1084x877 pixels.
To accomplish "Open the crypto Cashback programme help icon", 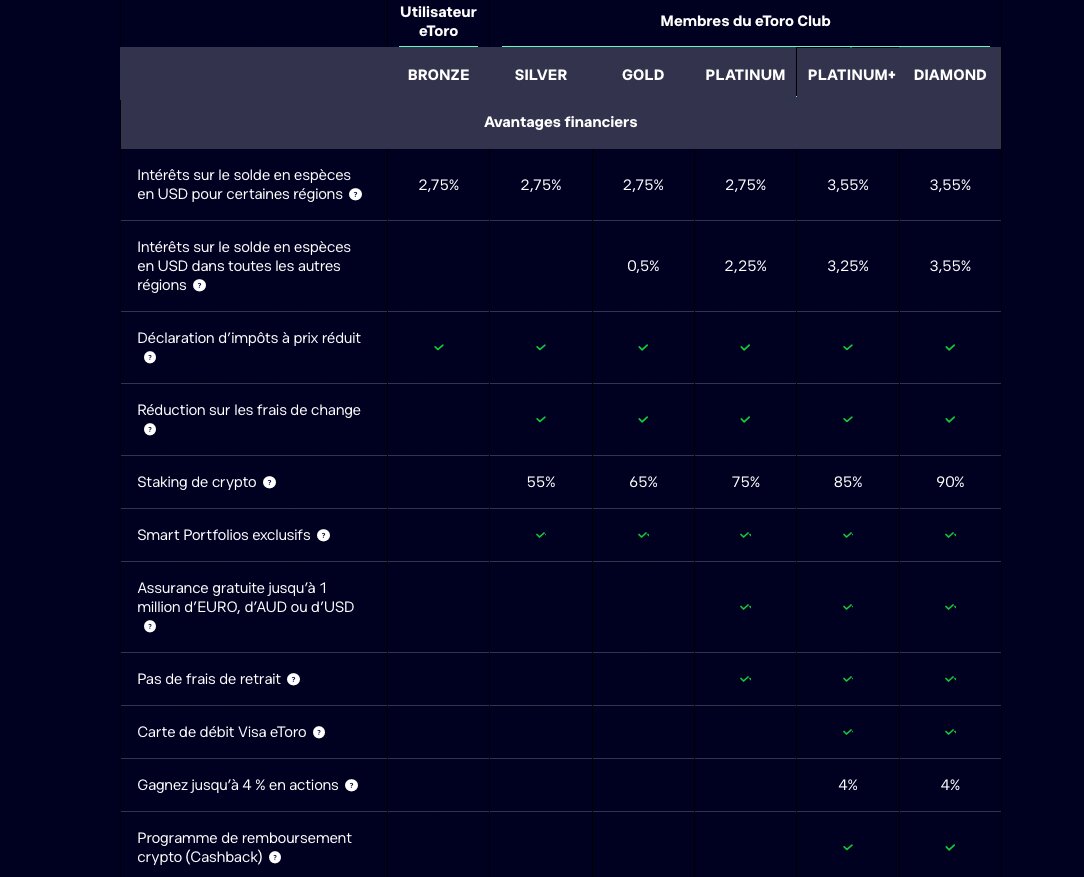I will (x=275, y=857).
